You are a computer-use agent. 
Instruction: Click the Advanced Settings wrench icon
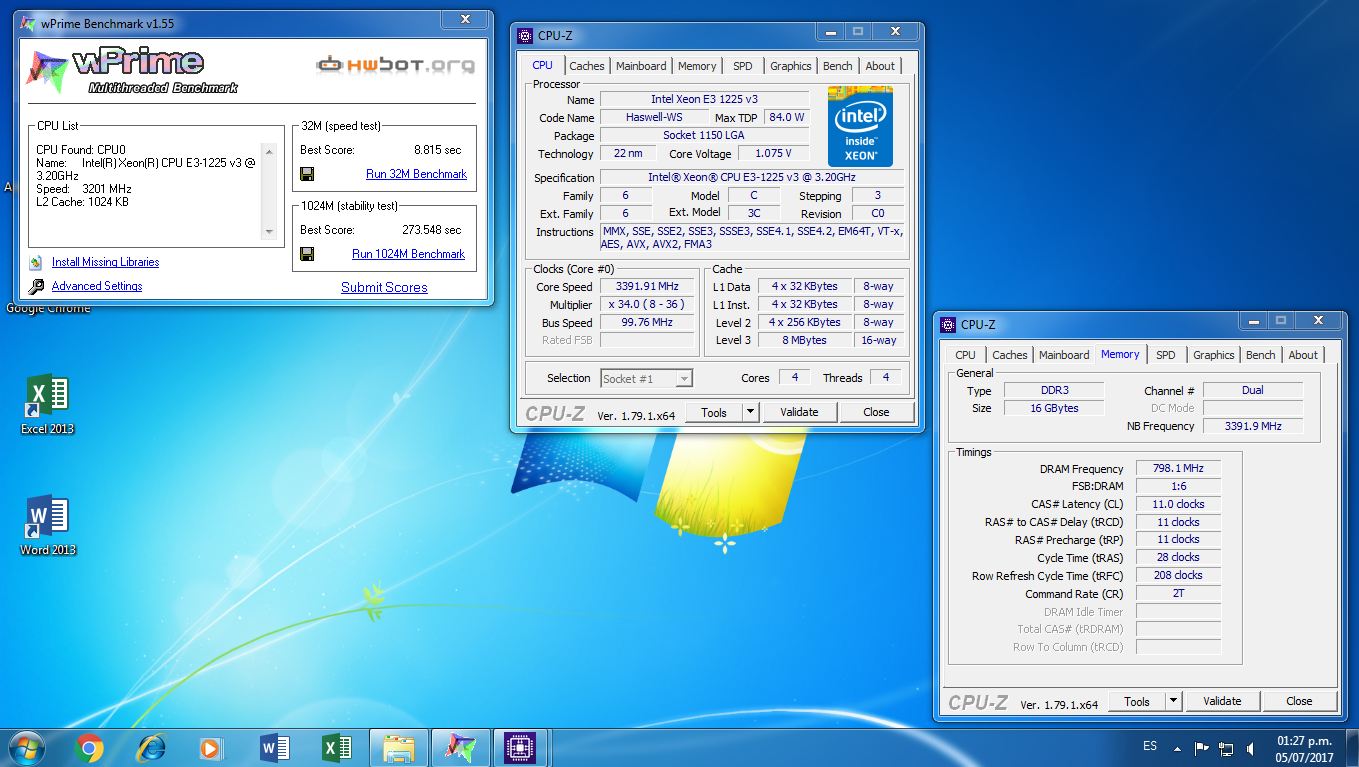coord(37,286)
